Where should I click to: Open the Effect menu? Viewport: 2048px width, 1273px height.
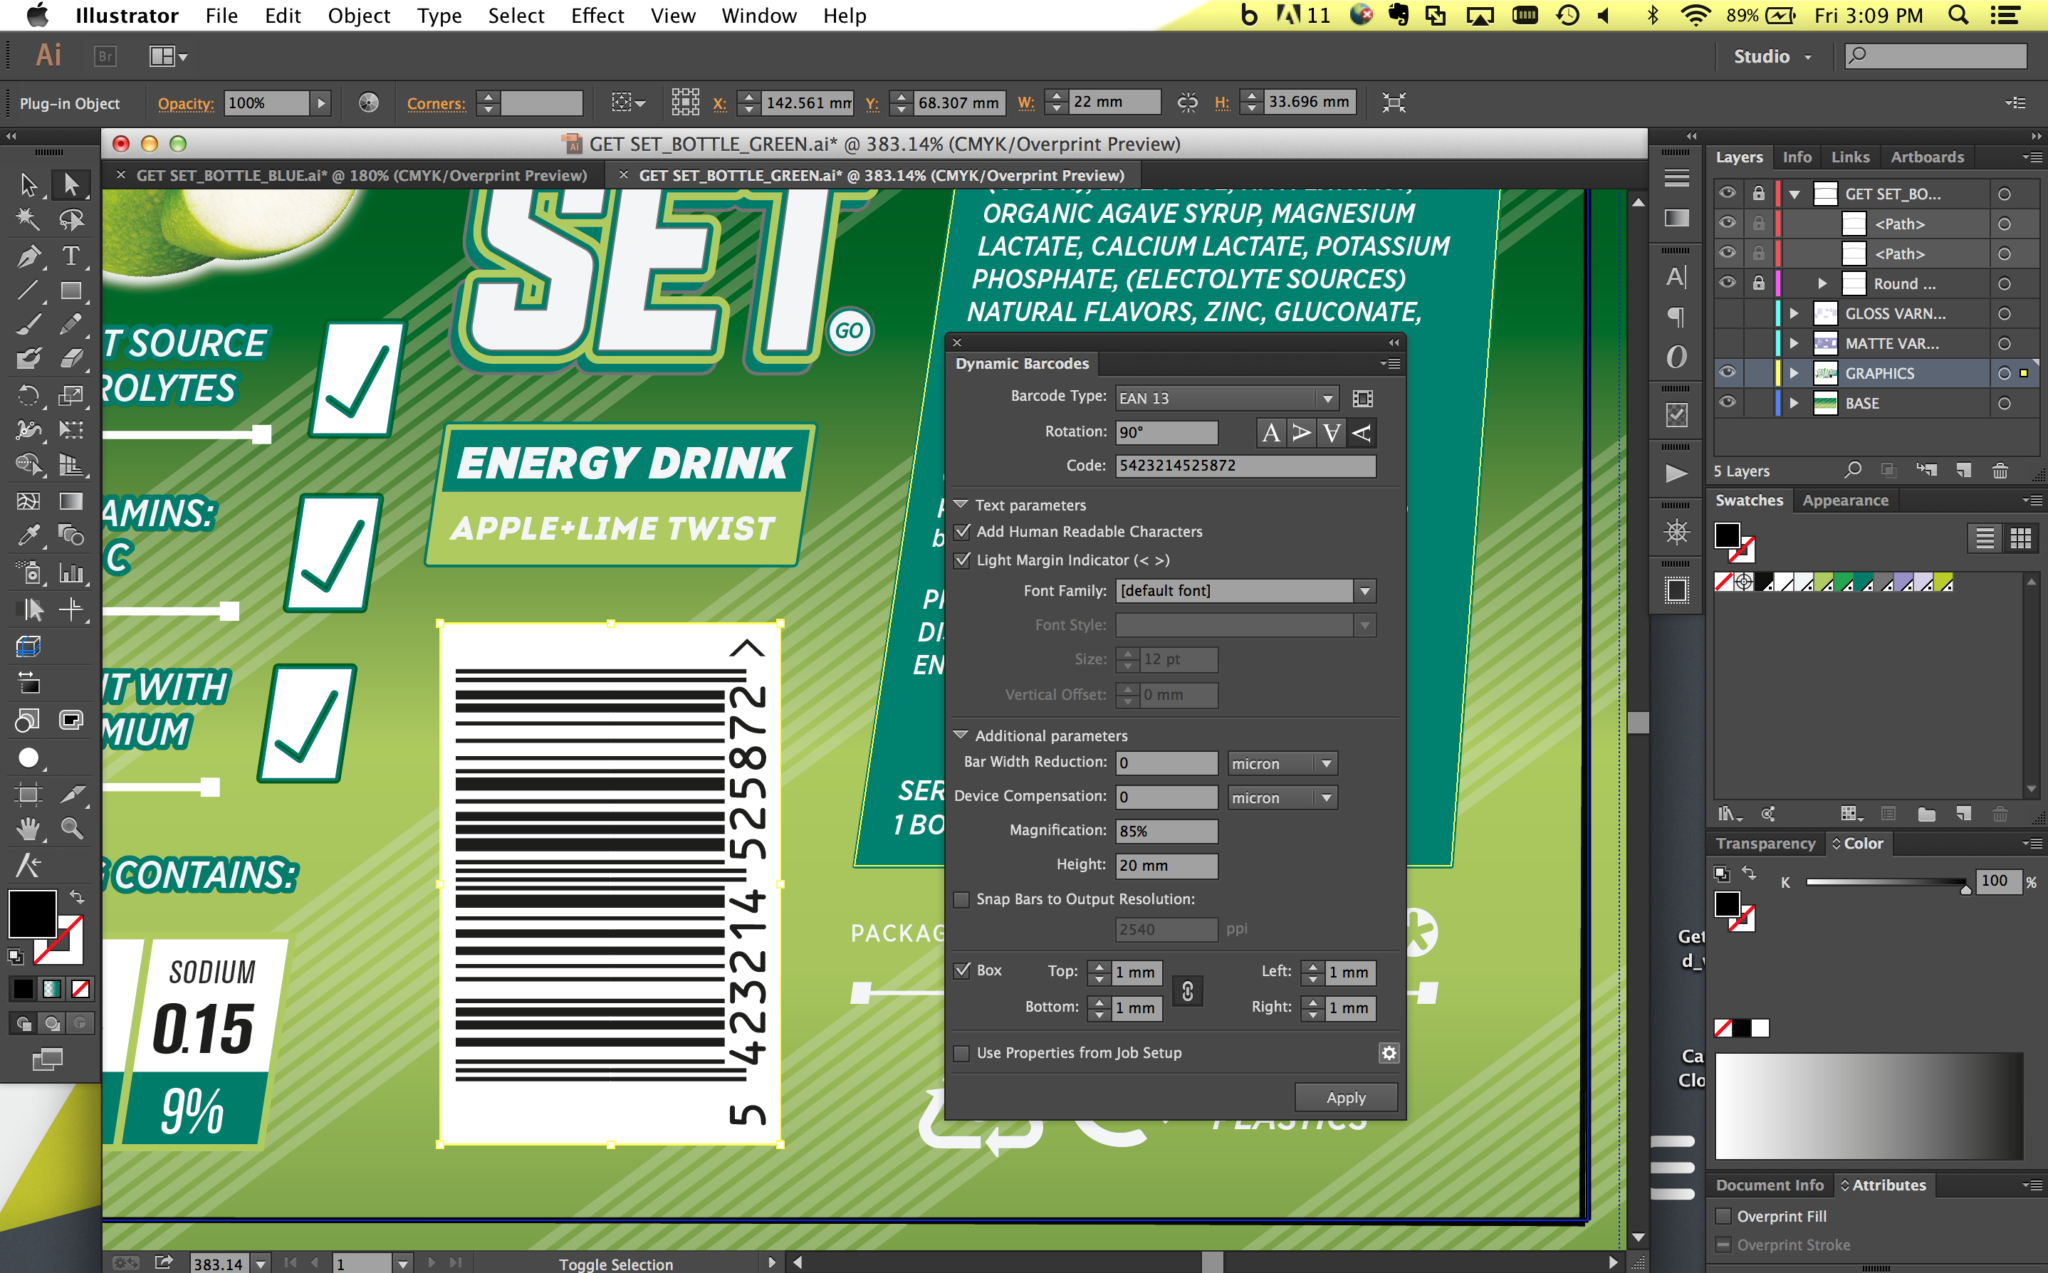(x=597, y=15)
